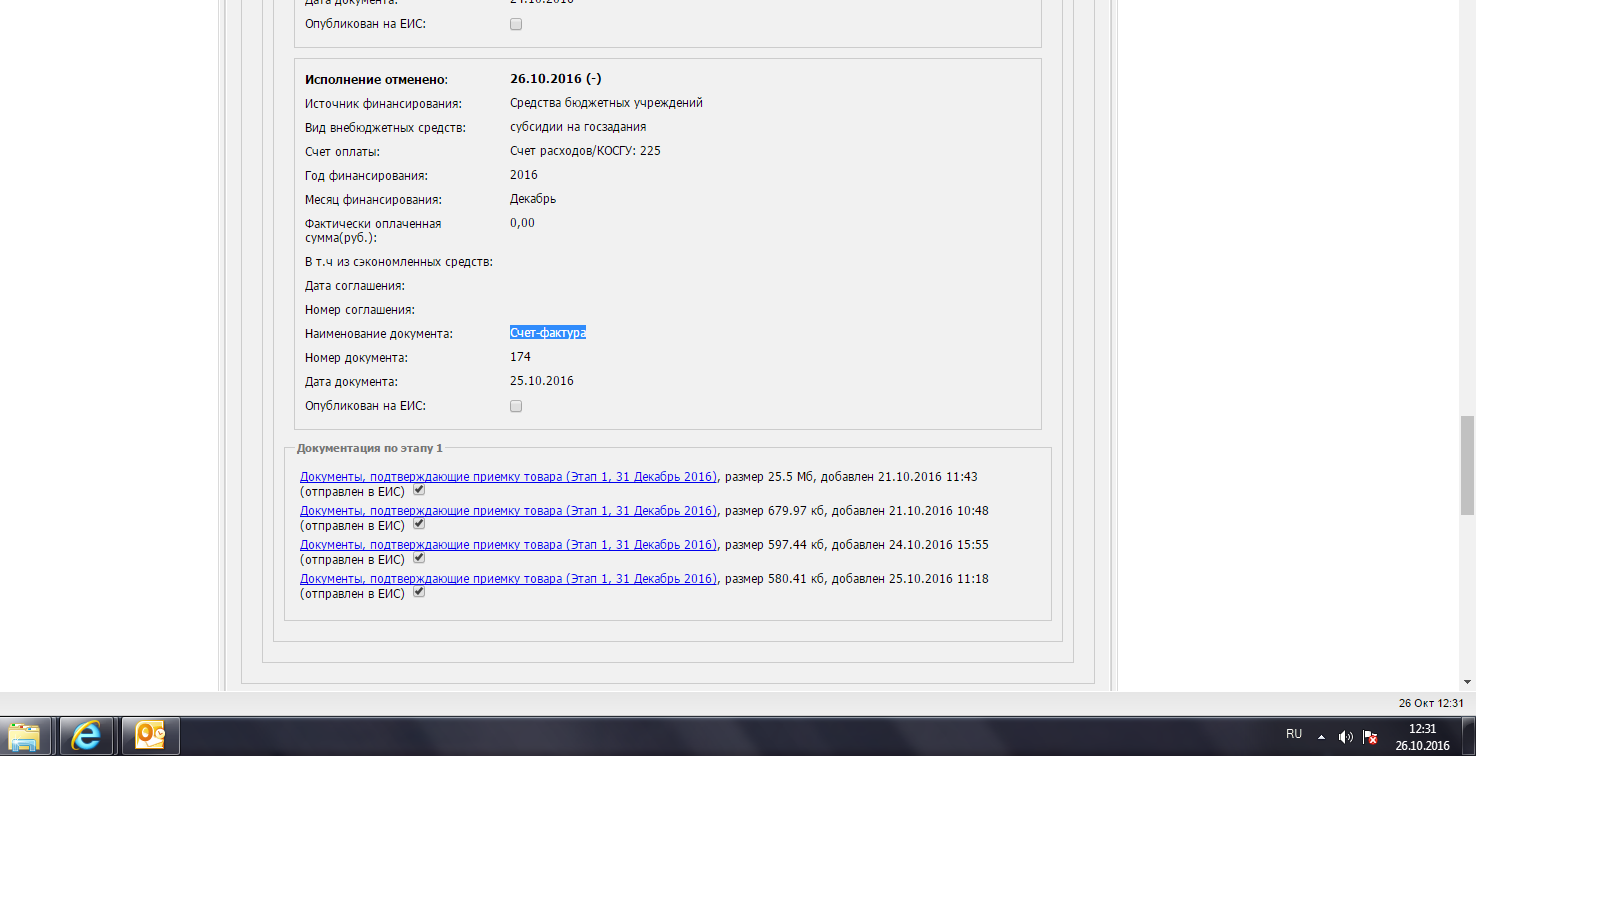The height and width of the screenshot is (900, 1600).
Task: Click financing month 'Декабрь'
Action: point(533,199)
